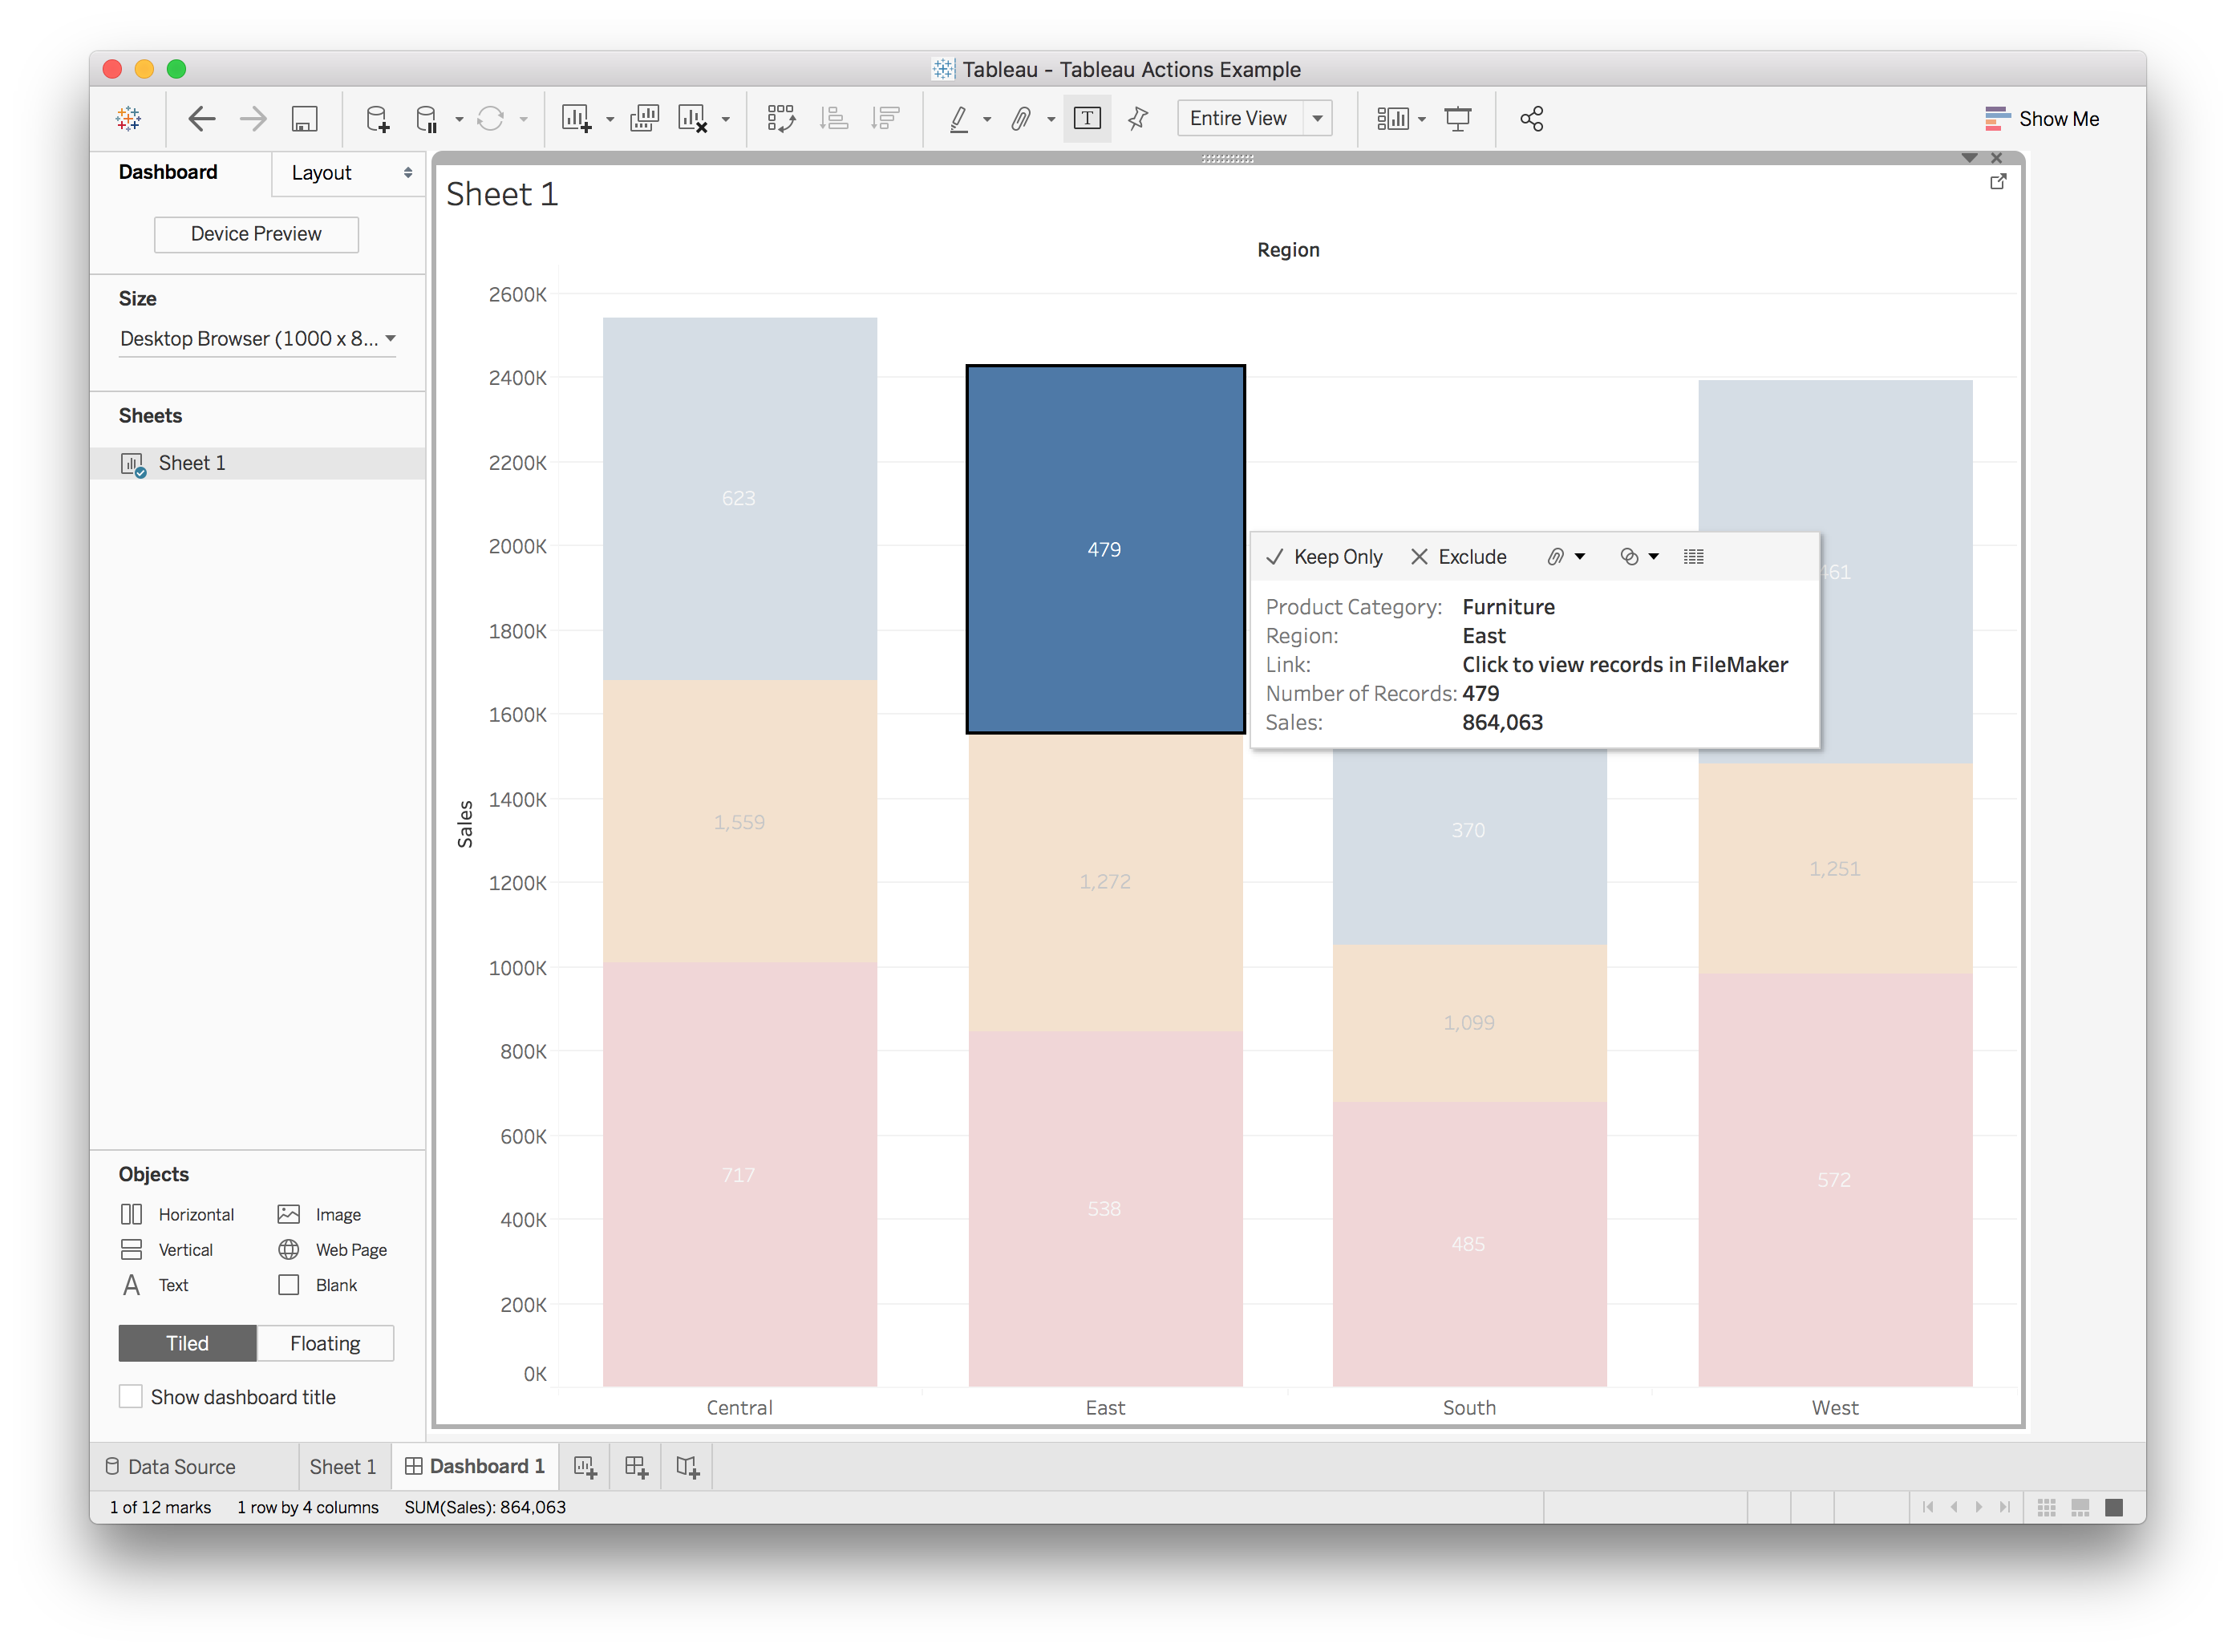
Task: Click Keep Only in the tooltip
Action: pos(1324,557)
